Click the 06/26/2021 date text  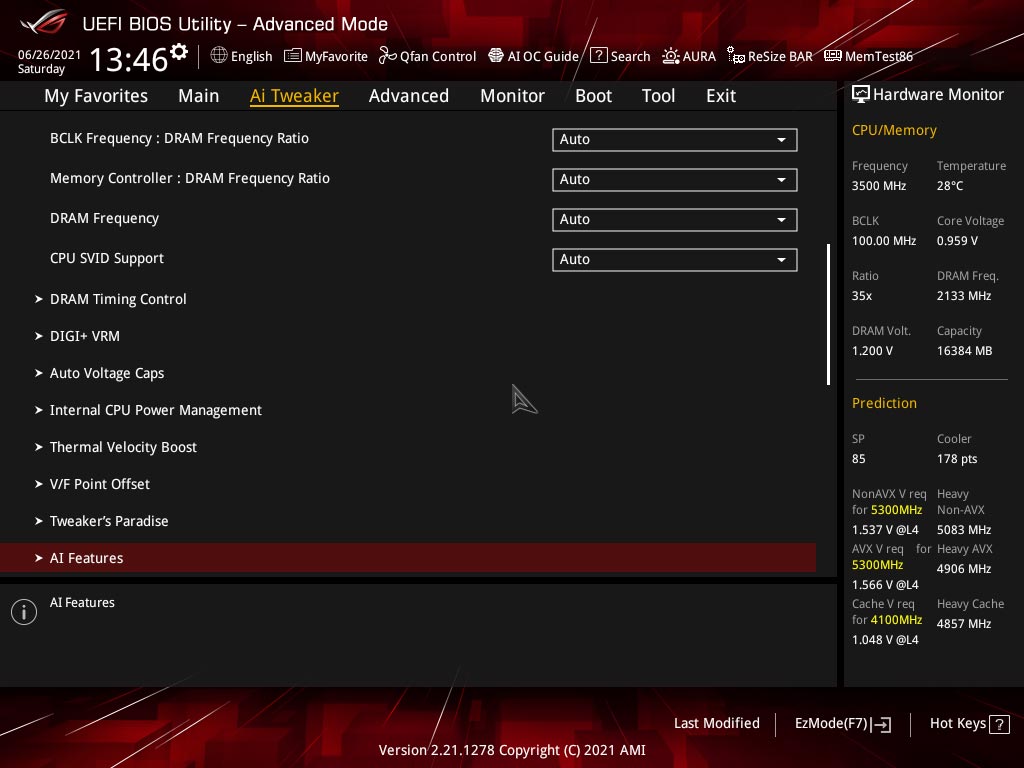49,54
